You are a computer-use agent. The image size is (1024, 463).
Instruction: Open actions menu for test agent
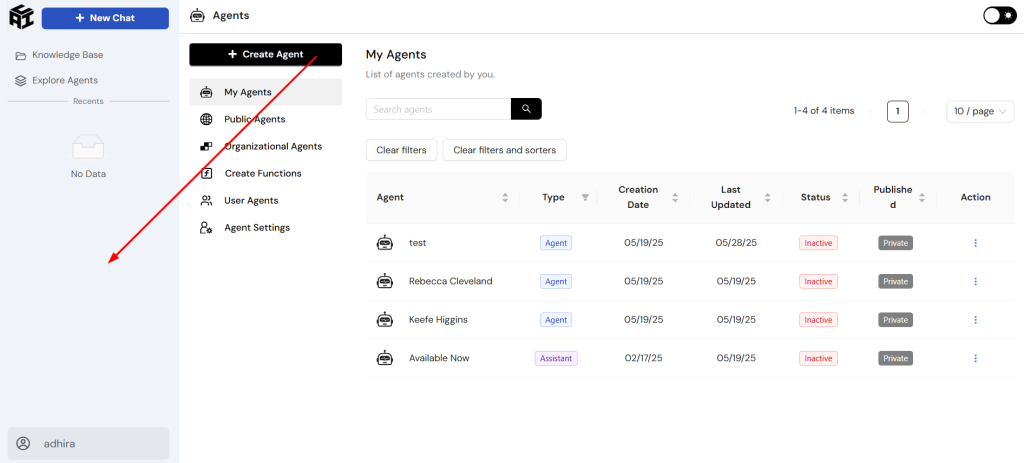point(976,243)
